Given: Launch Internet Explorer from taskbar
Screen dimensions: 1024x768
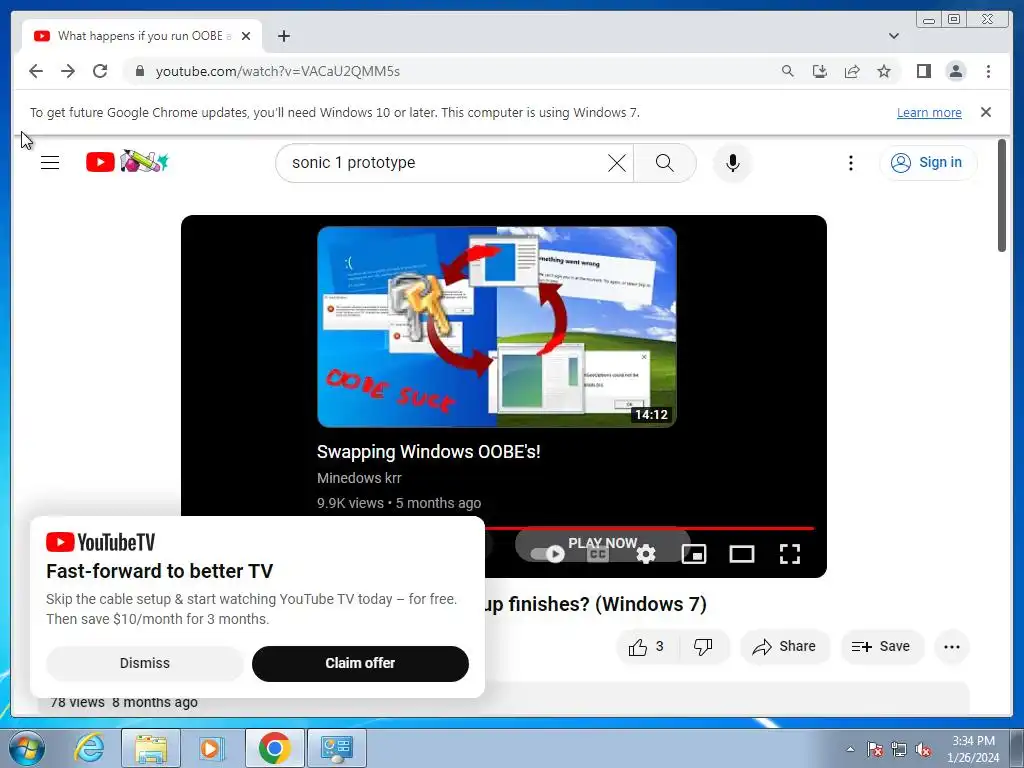Looking at the screenshot, I should coord(89,748).
